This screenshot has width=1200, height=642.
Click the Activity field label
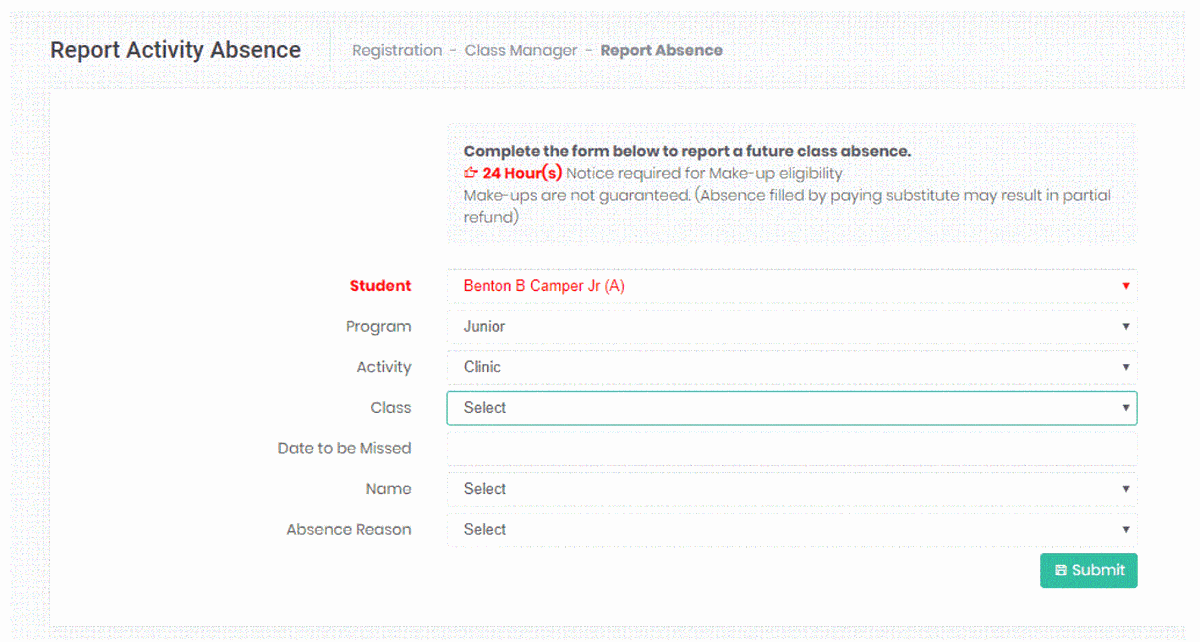[x=384, y=367]
